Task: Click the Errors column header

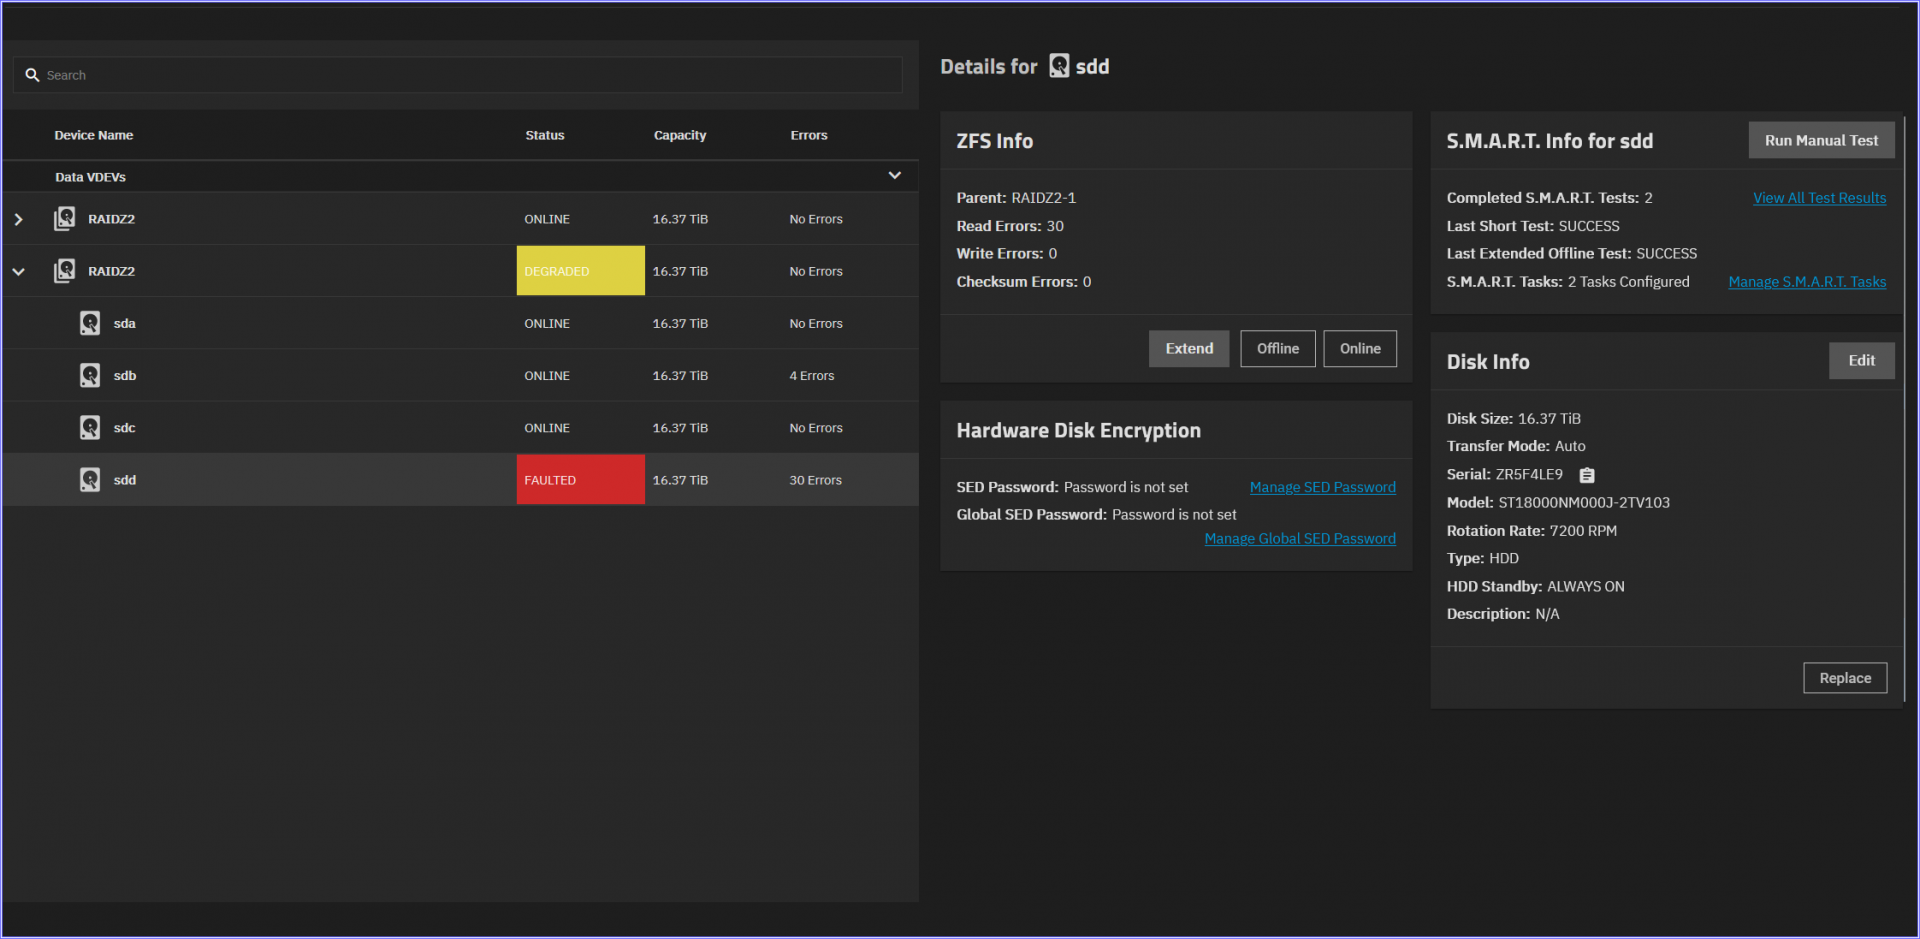Action: [809, 135]
